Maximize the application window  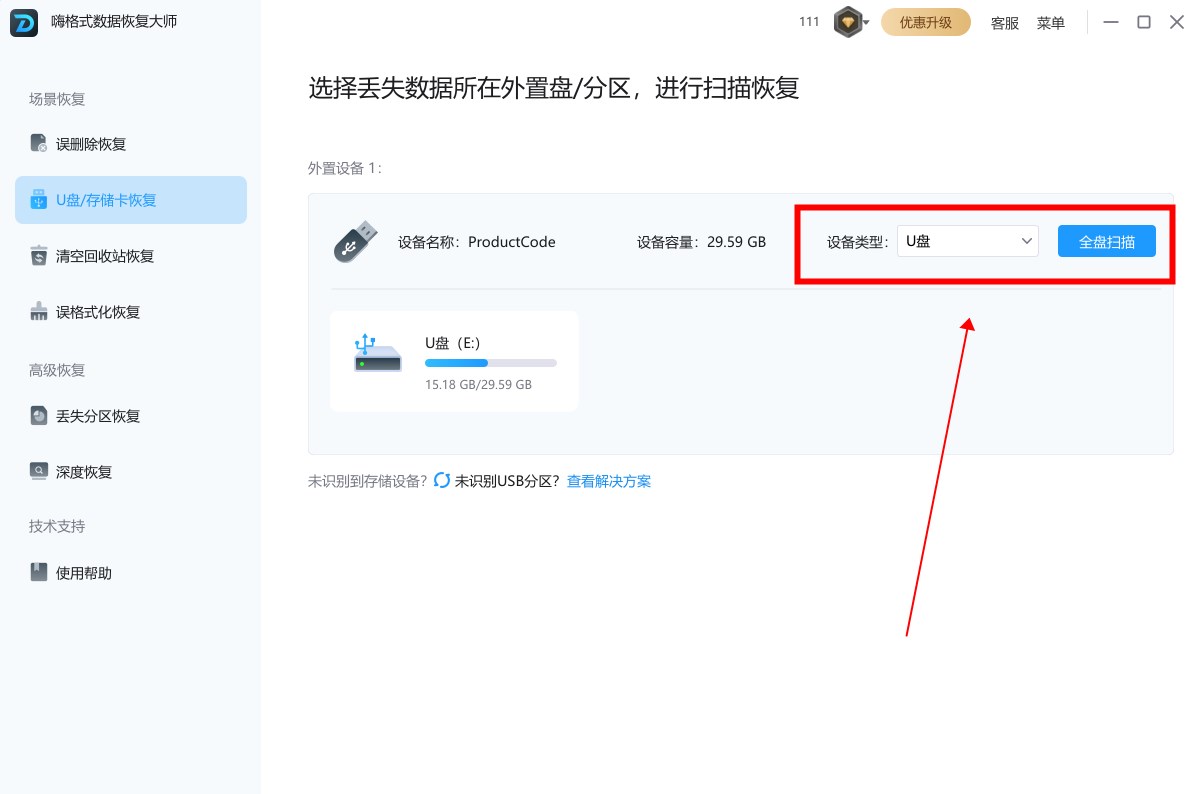tap(1144, 22)
